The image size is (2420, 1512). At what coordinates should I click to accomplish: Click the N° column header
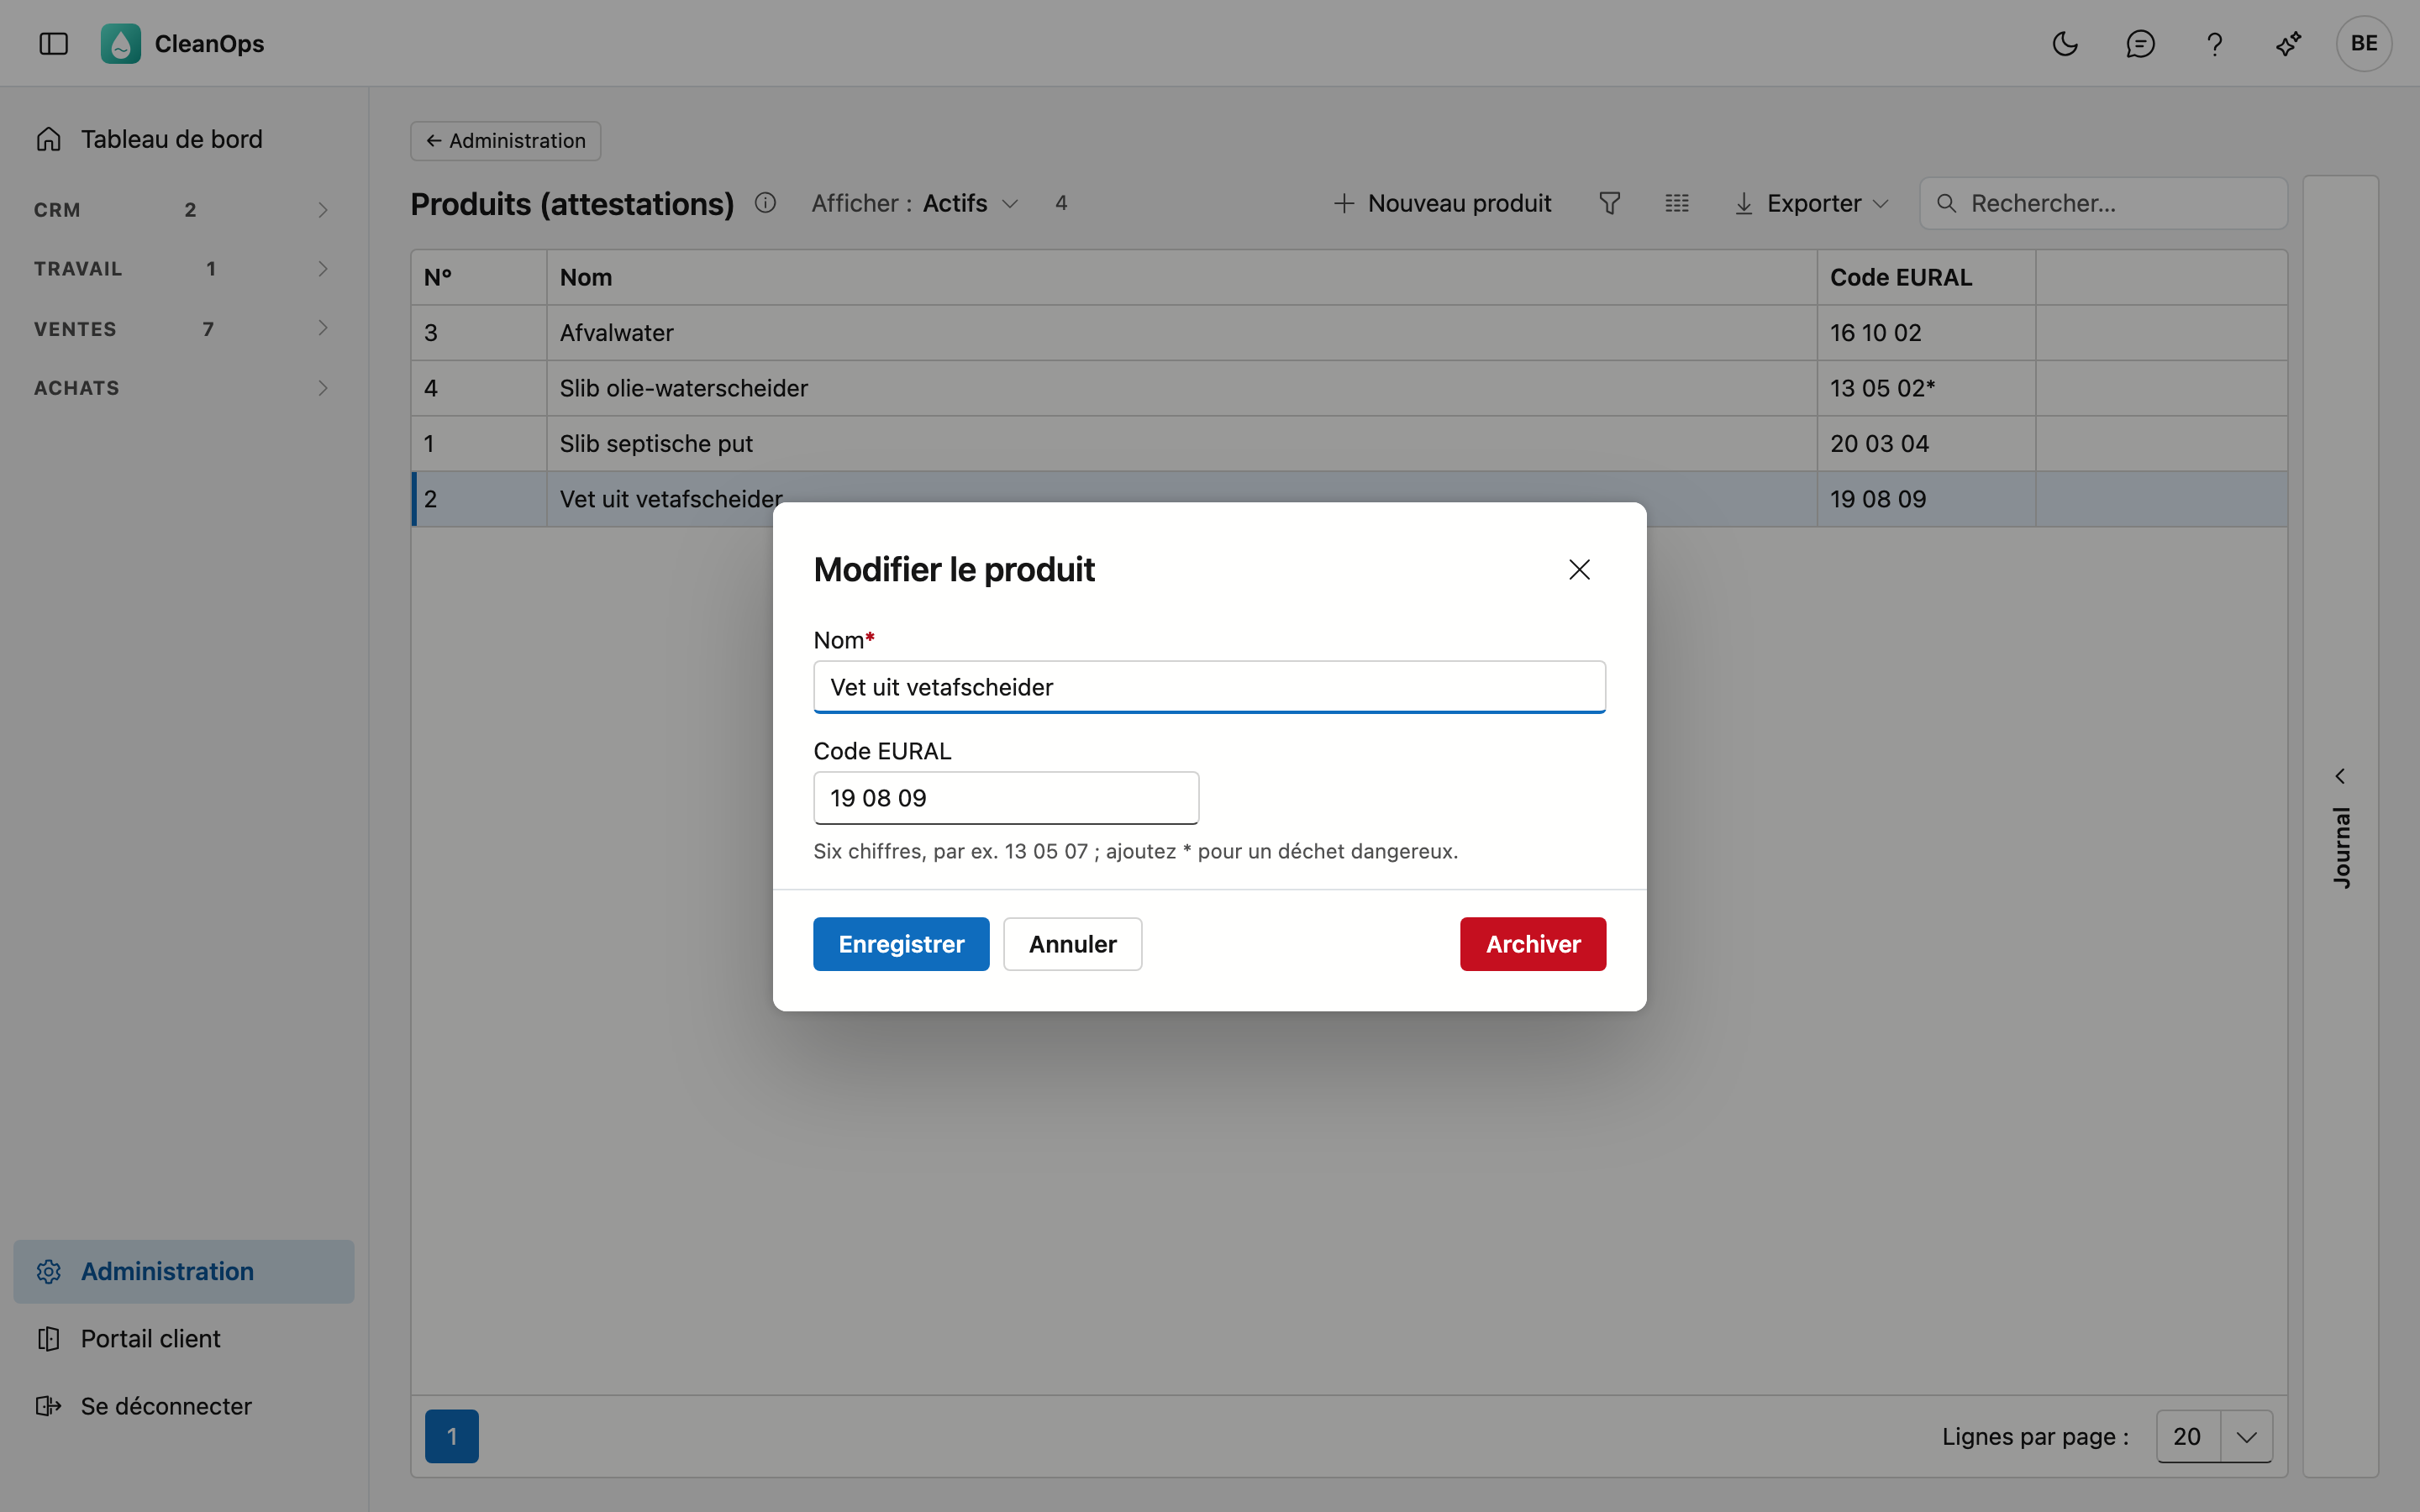pyautogui.click(x=479, y=278)
